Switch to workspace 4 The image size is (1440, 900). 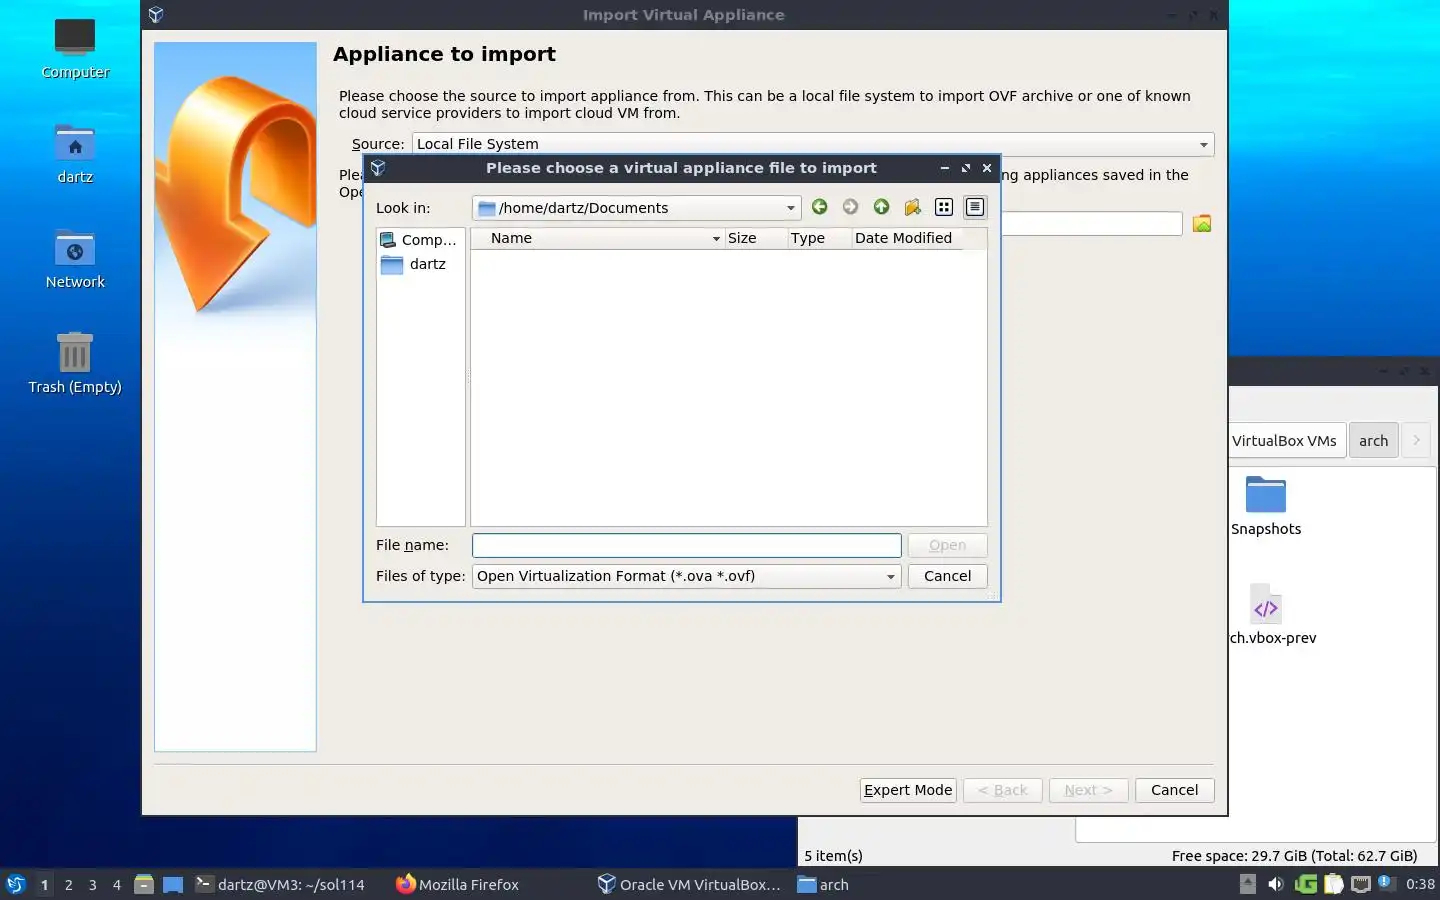116,885
